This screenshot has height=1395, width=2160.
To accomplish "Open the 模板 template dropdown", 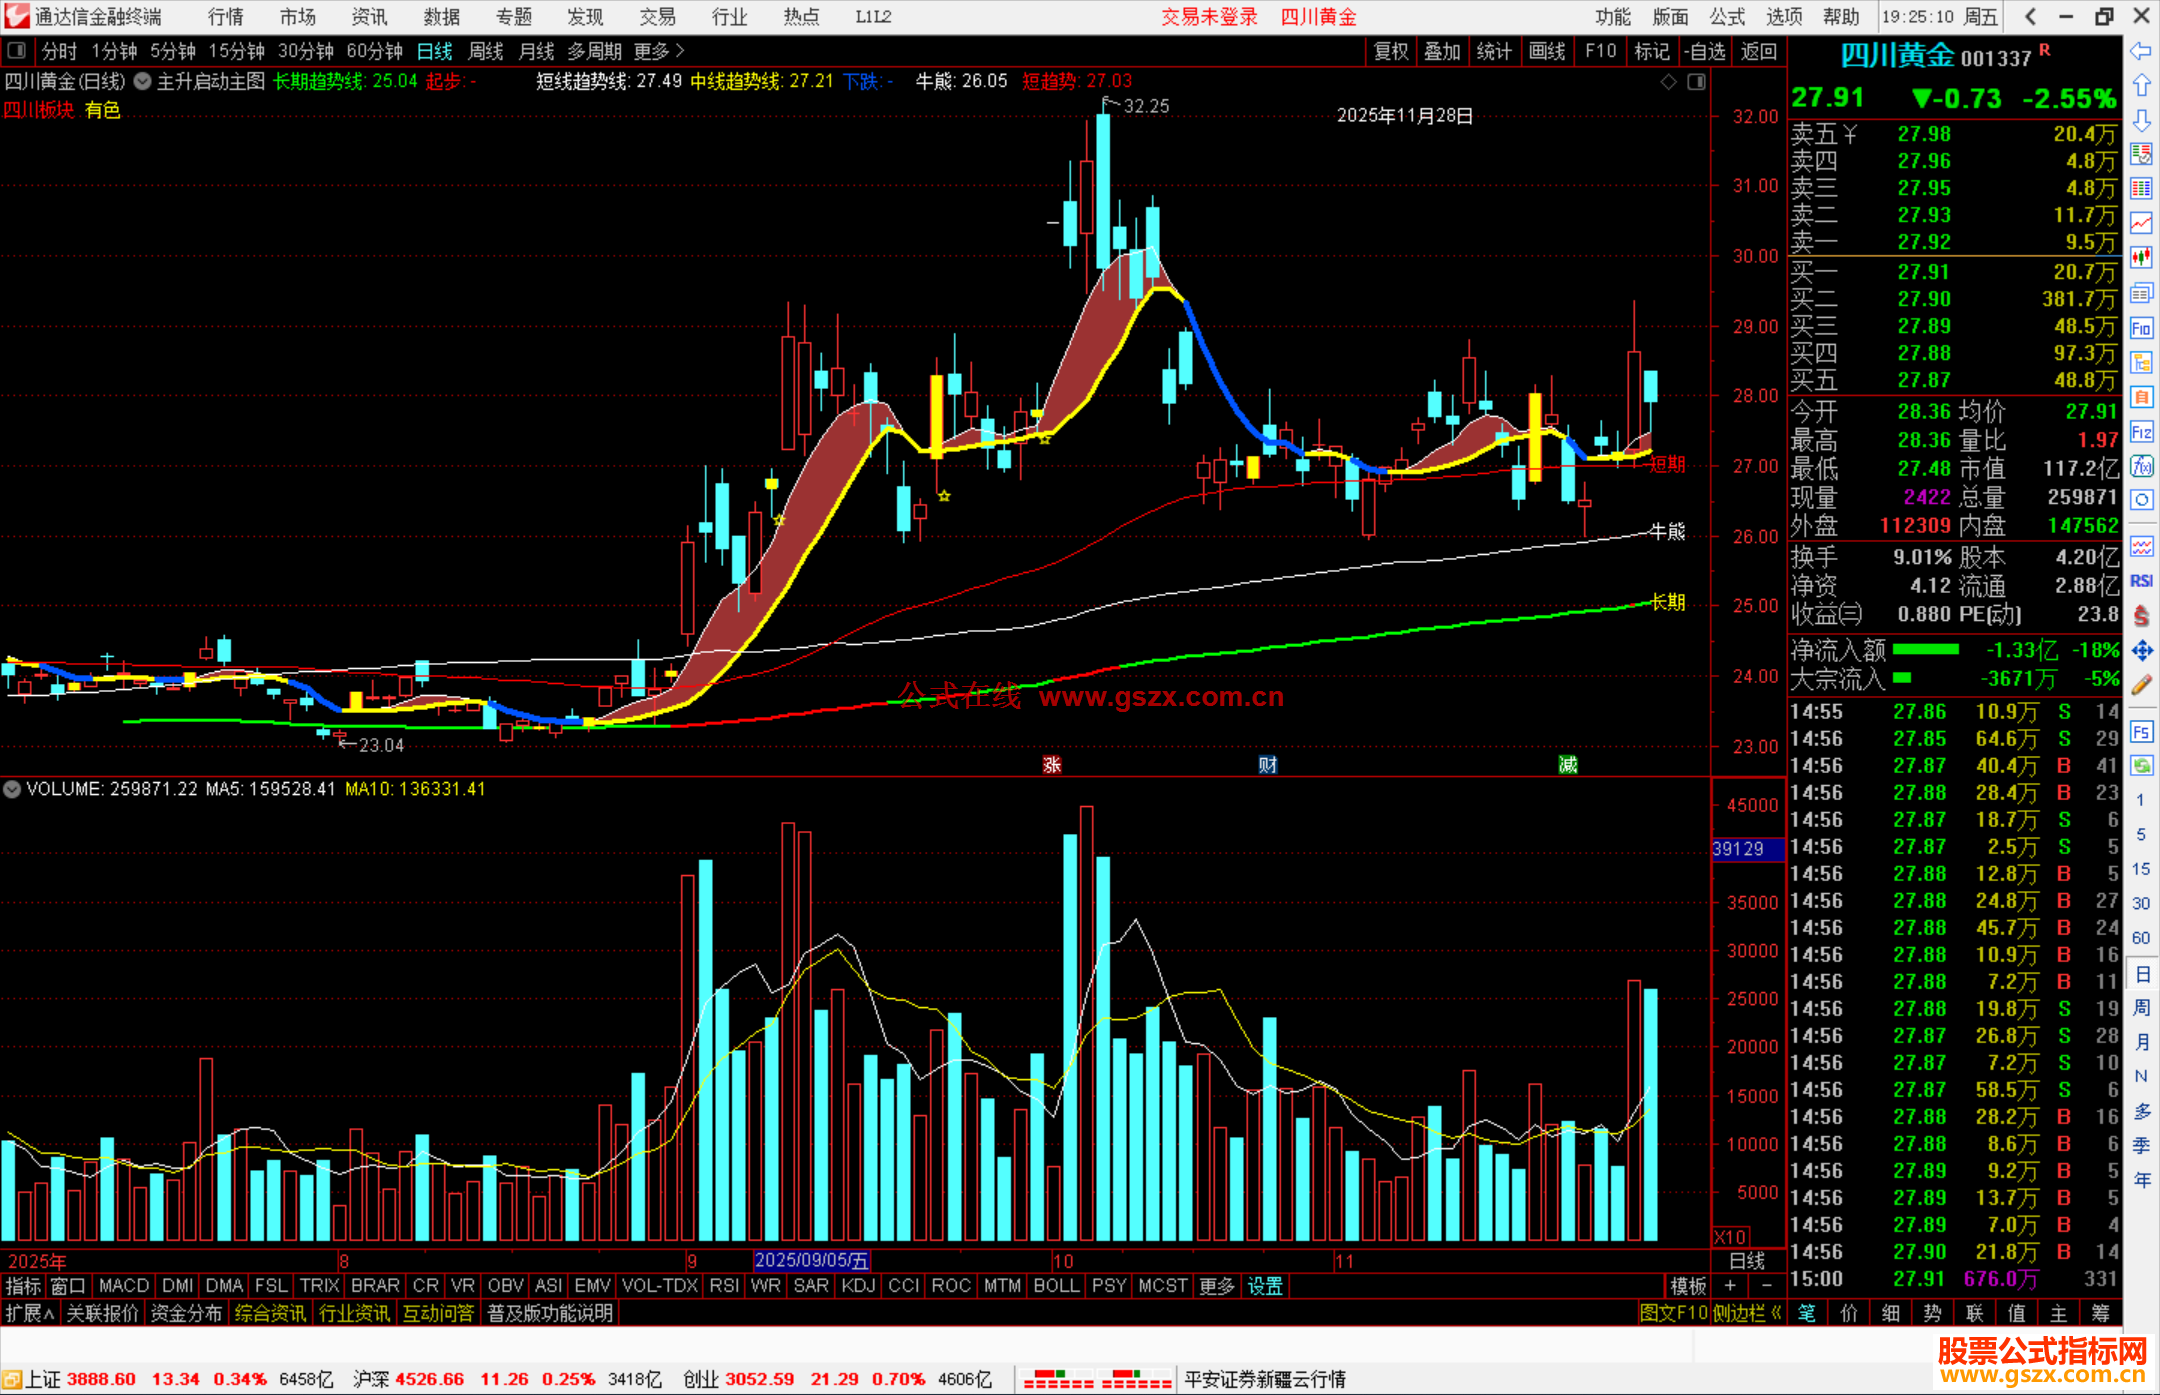I will point(1688,1286).
